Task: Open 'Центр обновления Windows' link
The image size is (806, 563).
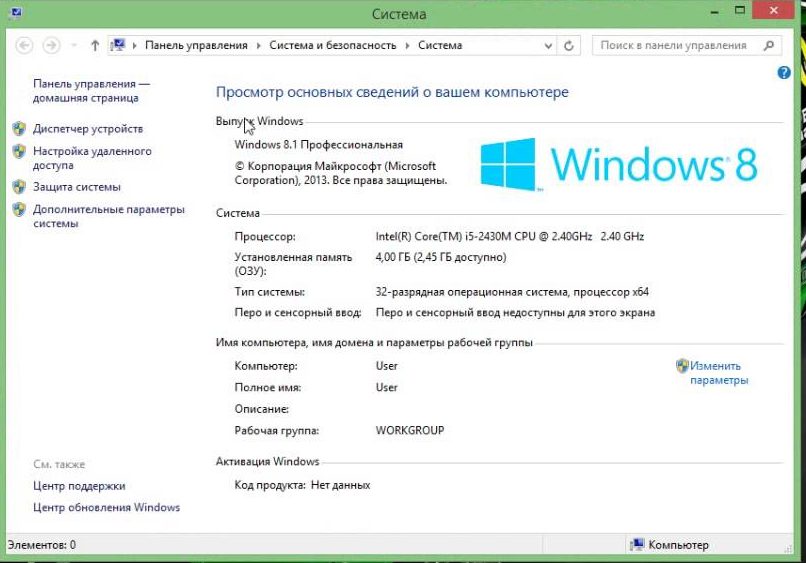Action: pyautogui.click(x=106, y=507)
